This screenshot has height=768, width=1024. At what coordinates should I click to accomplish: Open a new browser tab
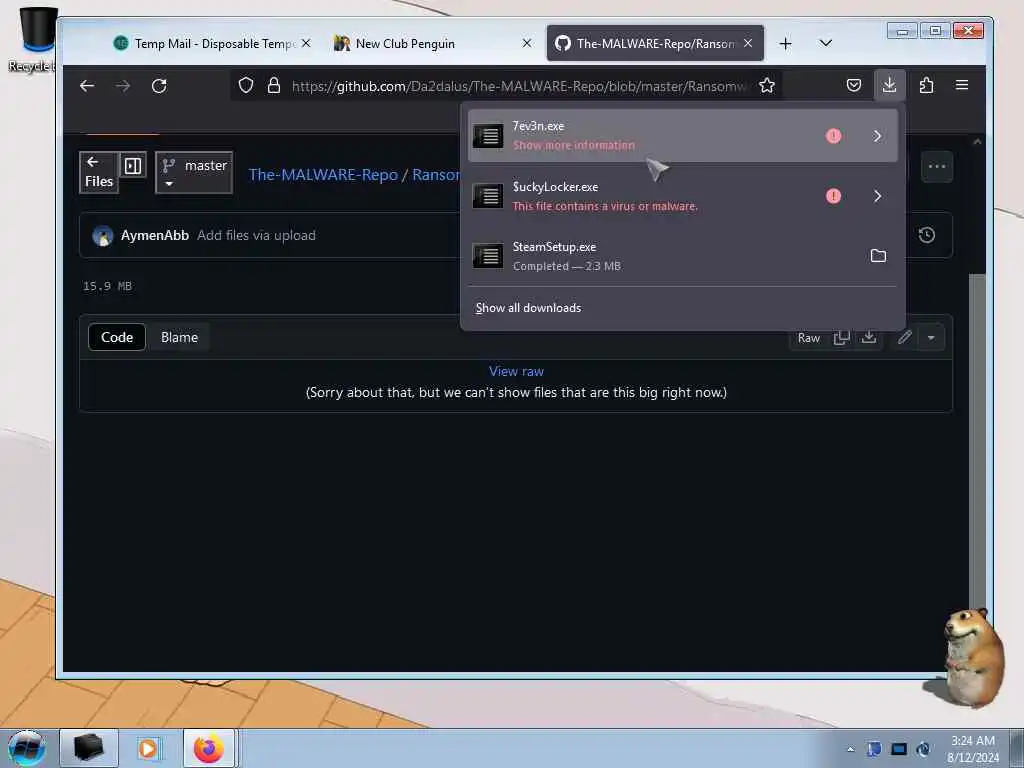pos(786,44)
